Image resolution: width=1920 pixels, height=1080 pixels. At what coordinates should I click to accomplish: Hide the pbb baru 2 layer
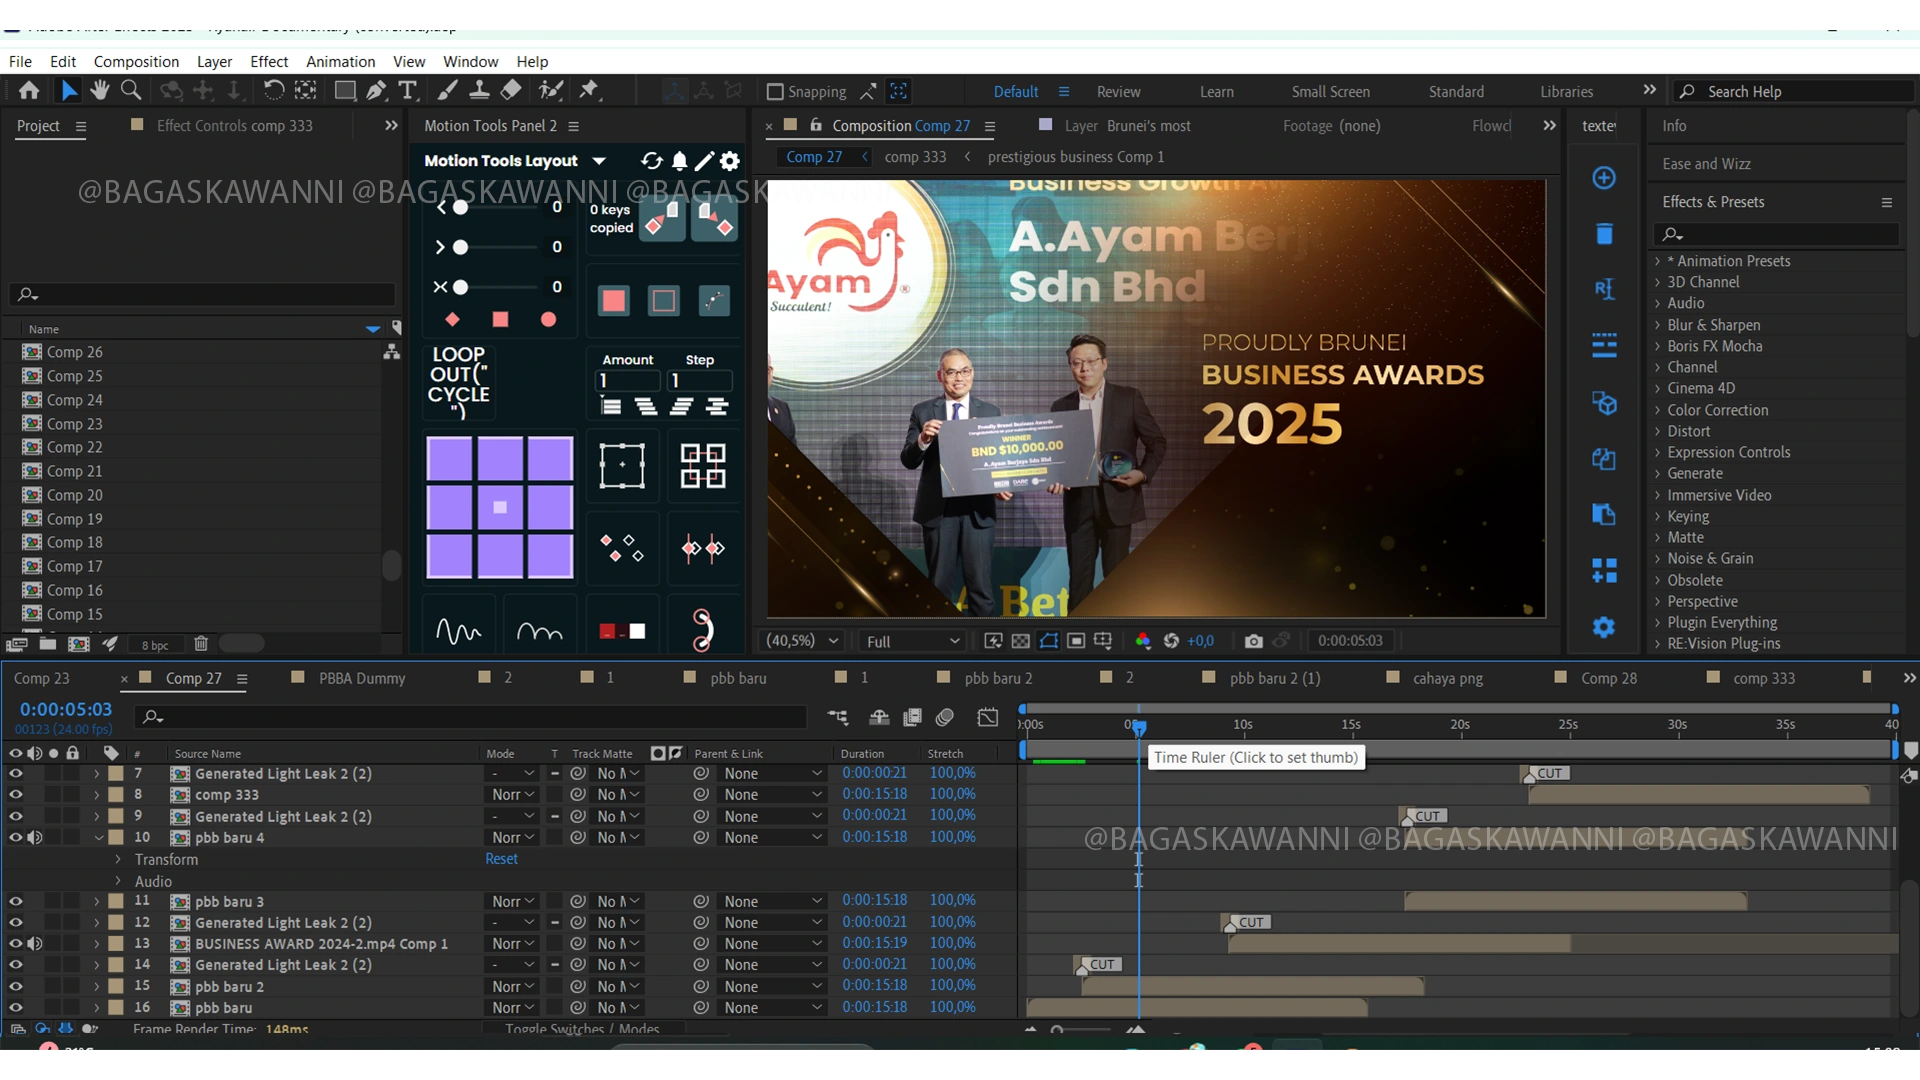pyautogui.click(x=15, y=986)
